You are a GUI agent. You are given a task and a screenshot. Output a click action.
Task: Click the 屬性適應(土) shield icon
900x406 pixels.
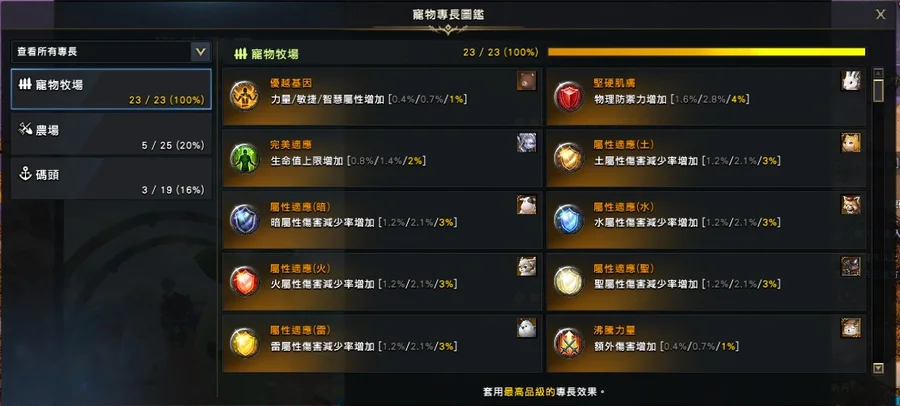coord(569,157)
